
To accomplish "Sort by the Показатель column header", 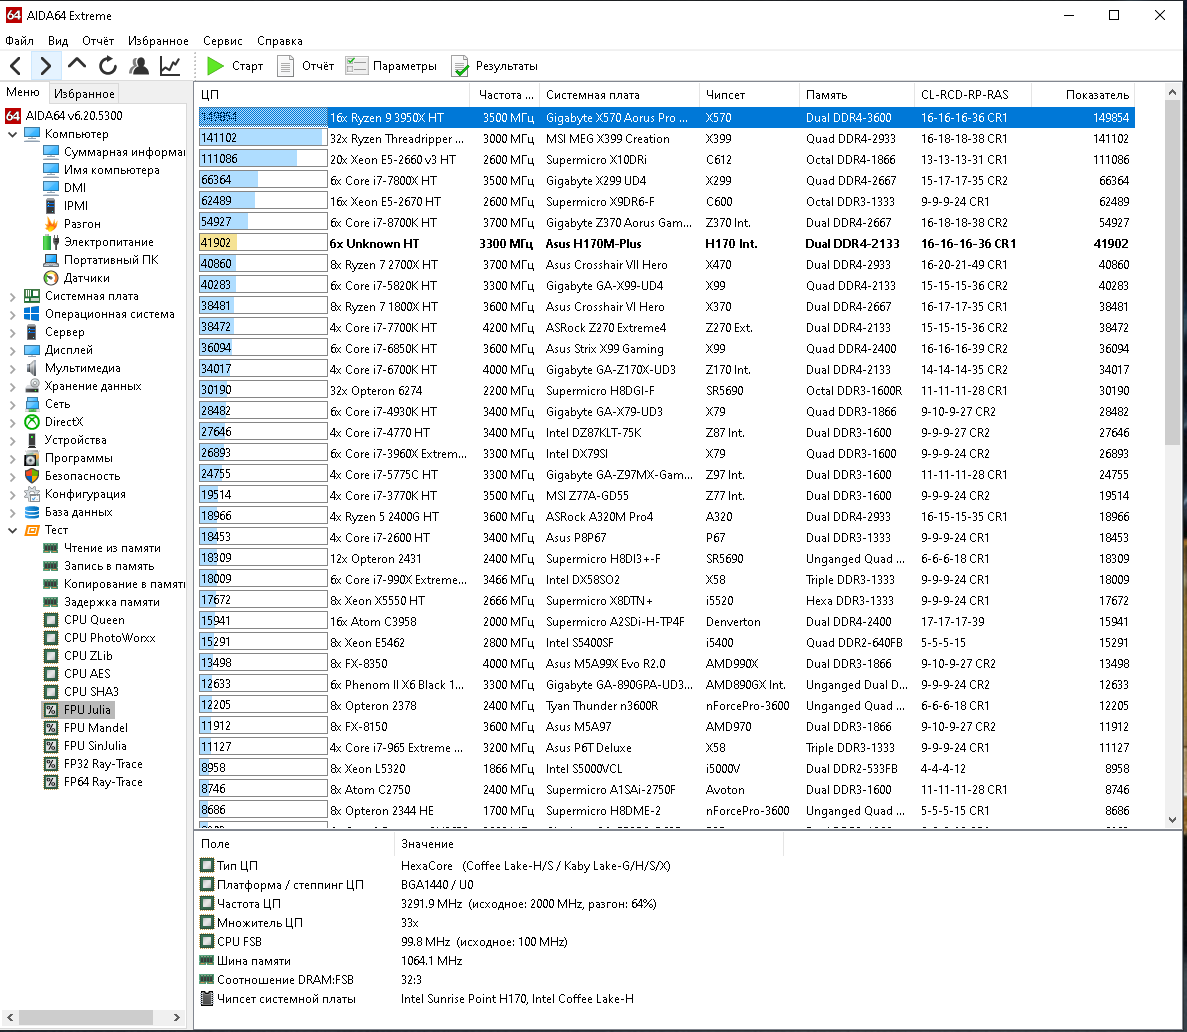I will [1096, 95].
